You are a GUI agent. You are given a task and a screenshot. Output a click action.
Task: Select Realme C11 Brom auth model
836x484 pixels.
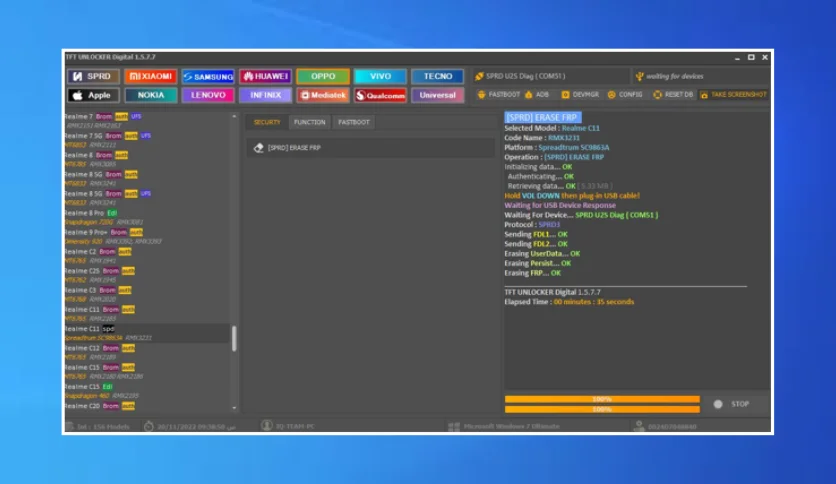click(147, 313)
